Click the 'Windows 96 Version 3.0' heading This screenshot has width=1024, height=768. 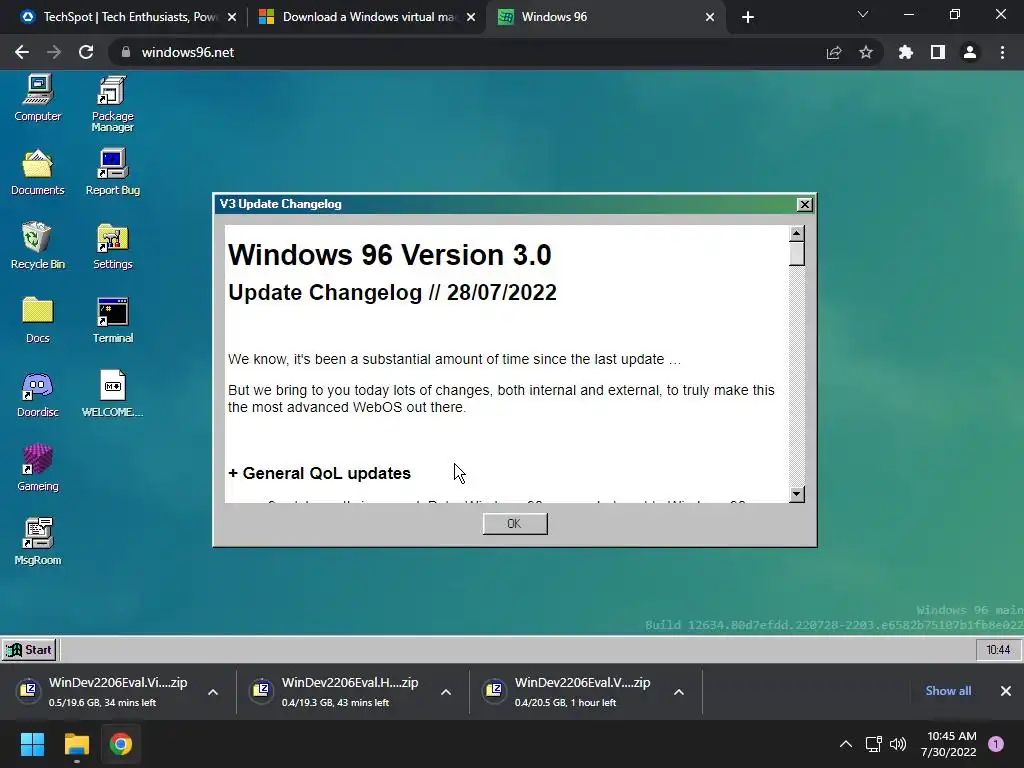390,255
